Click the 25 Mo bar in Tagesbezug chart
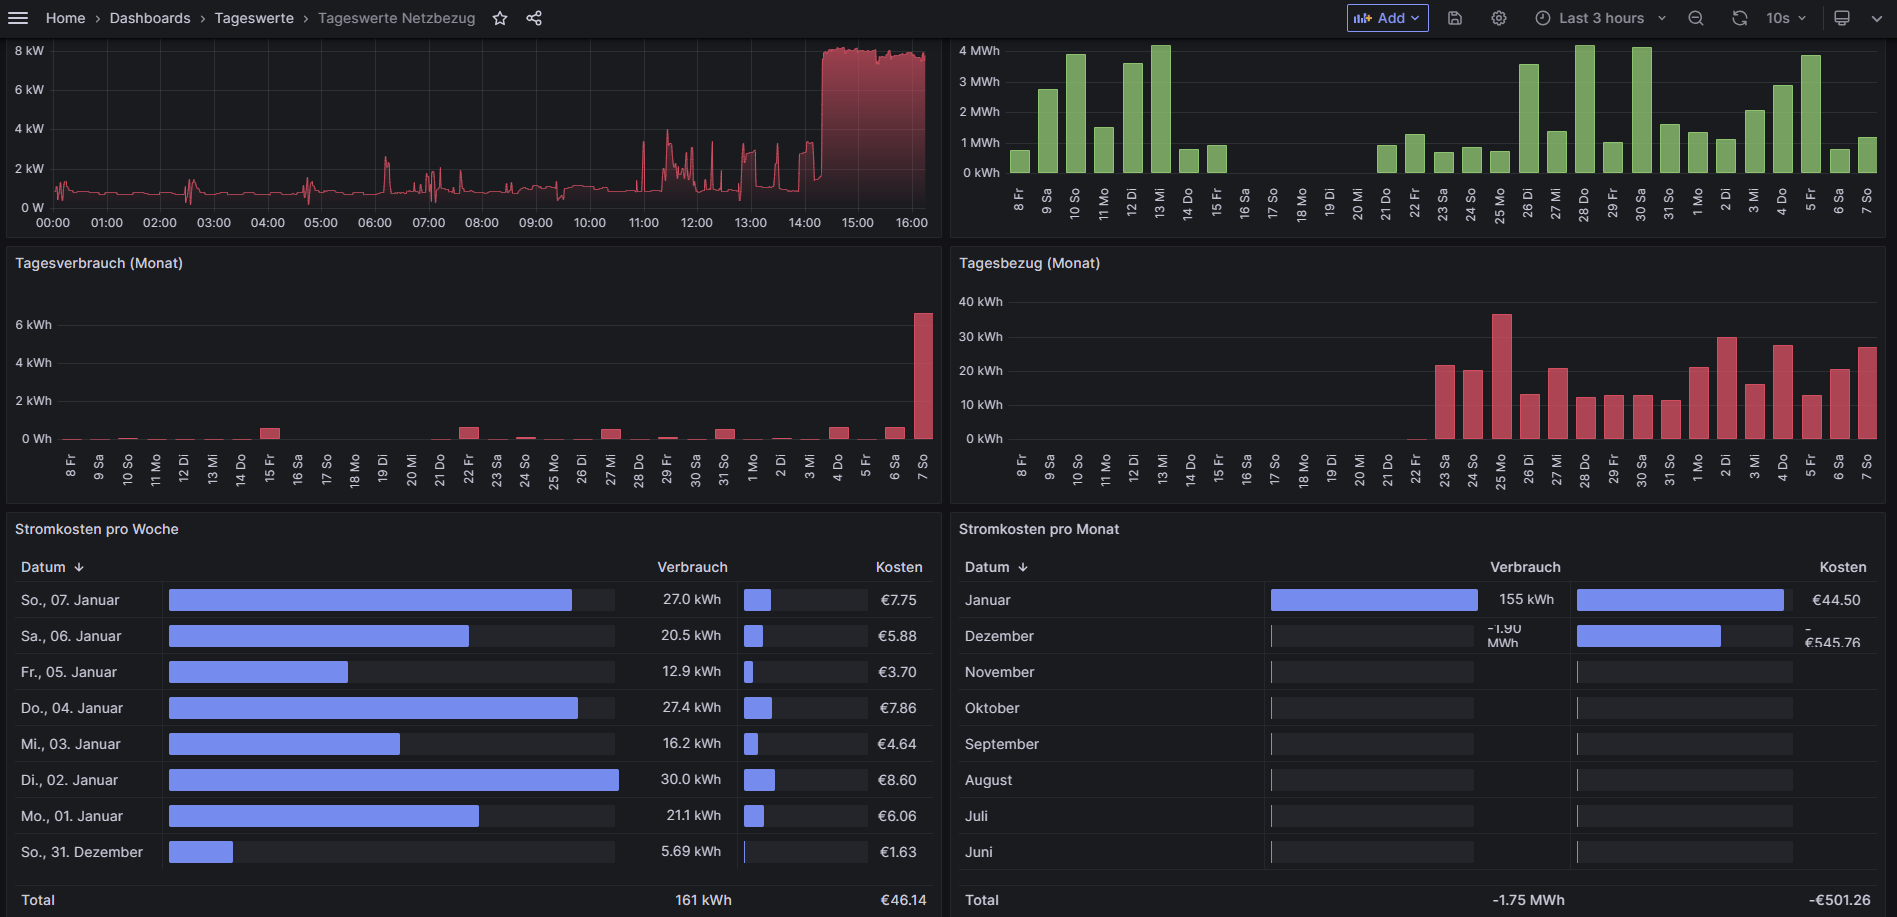Screen dimensions: 1897x917 tap(1501, 376)
